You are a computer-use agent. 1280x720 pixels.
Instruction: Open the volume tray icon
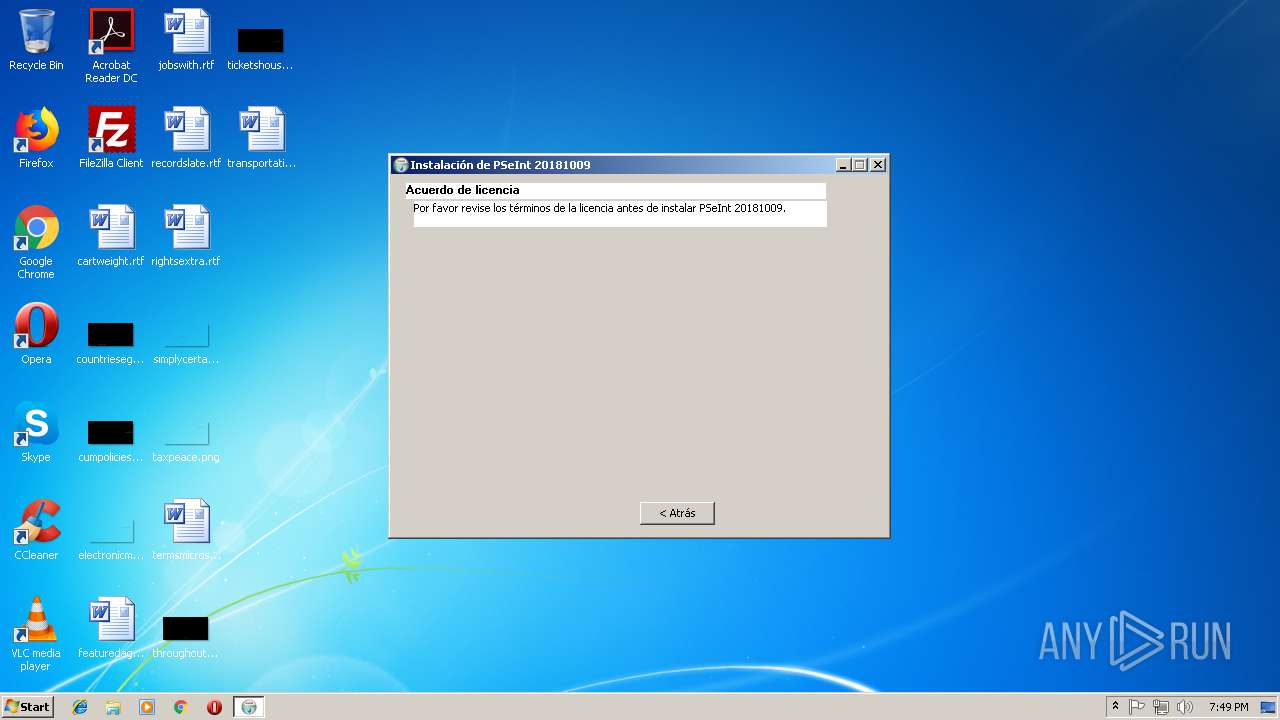[1185, 707]
